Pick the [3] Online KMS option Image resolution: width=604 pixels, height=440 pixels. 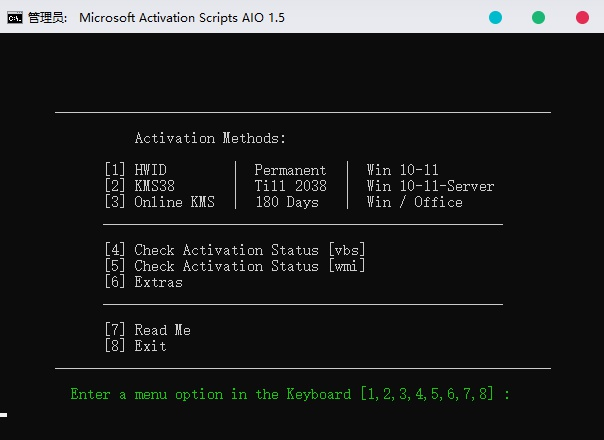[159, 202]
